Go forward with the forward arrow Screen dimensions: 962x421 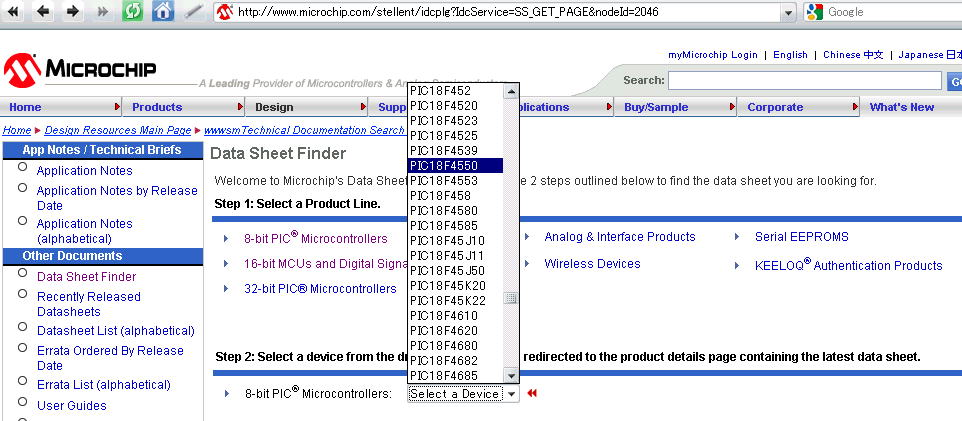(x=73, y=12)
